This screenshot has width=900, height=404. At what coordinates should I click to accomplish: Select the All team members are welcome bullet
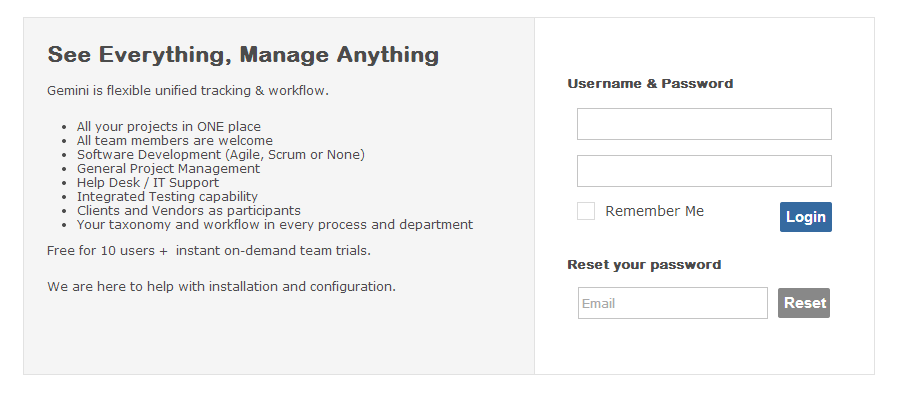point(174,141)
